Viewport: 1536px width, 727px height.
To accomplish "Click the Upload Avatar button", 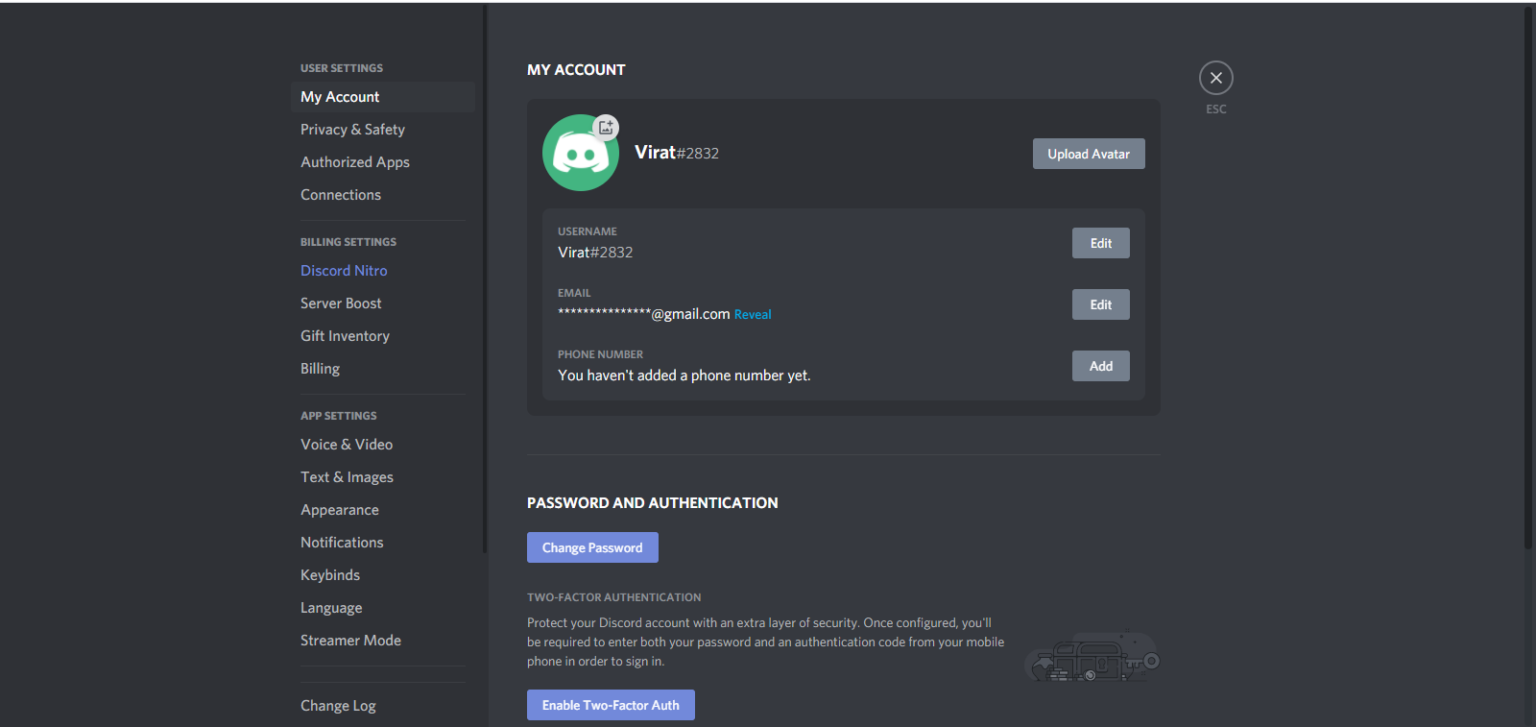I will 1088,153.
